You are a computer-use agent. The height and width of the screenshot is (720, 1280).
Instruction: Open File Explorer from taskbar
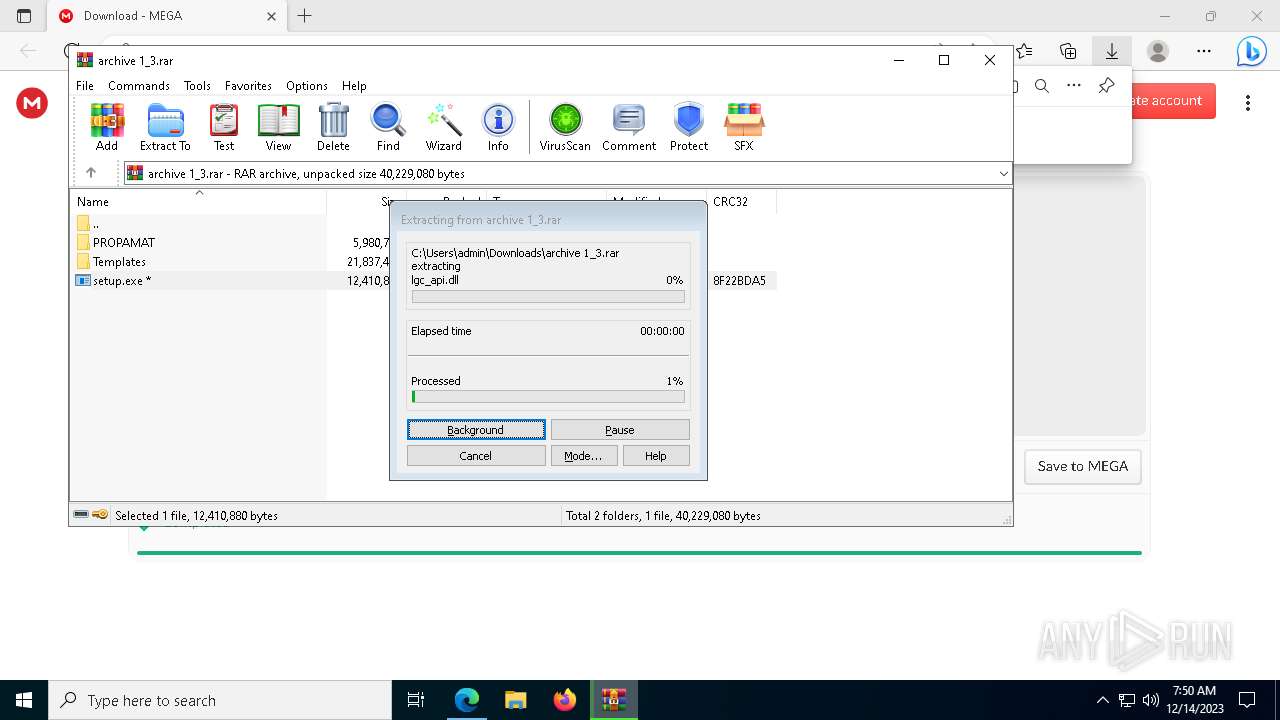point(516,700)
